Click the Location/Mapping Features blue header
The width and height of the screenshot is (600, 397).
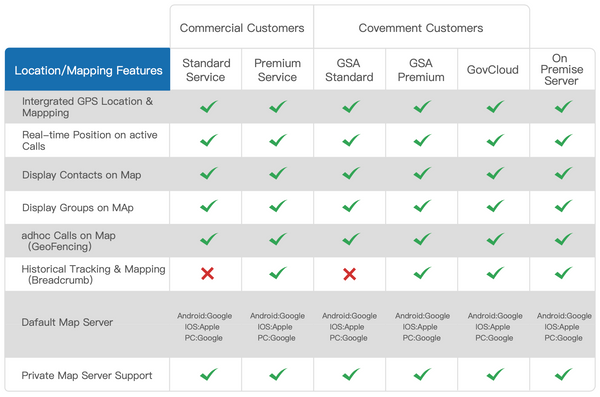[88, 70]
